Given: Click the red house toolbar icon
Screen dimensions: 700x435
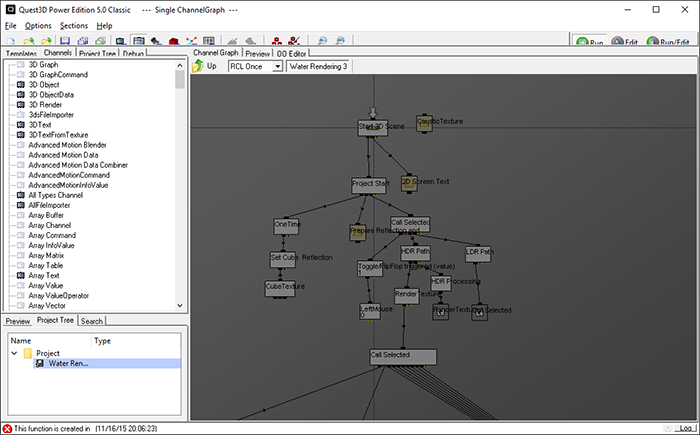Looking at the screenshot, I should click(x=174, y=41).
